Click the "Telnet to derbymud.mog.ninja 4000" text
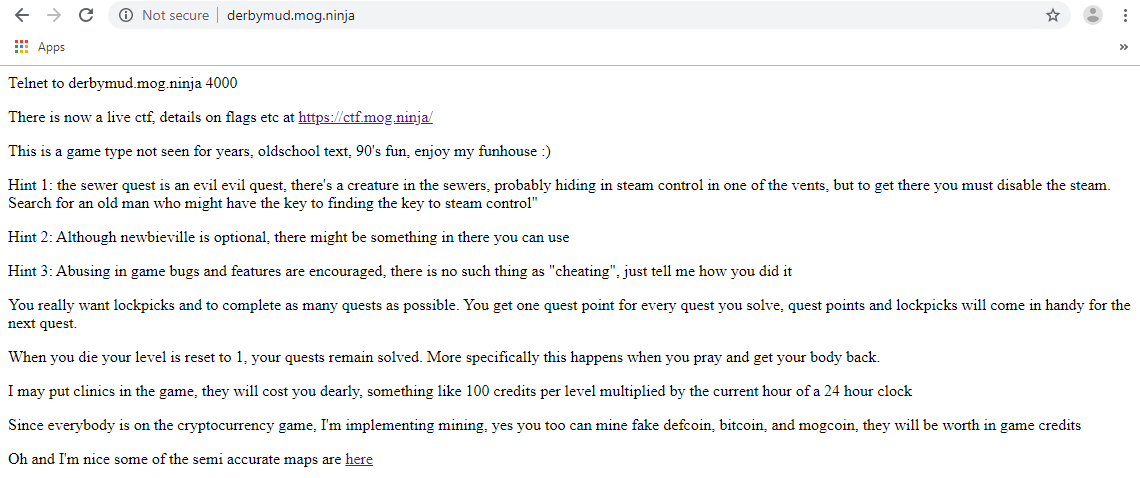This screenshot has height=478, width=1140. point(123,83)
